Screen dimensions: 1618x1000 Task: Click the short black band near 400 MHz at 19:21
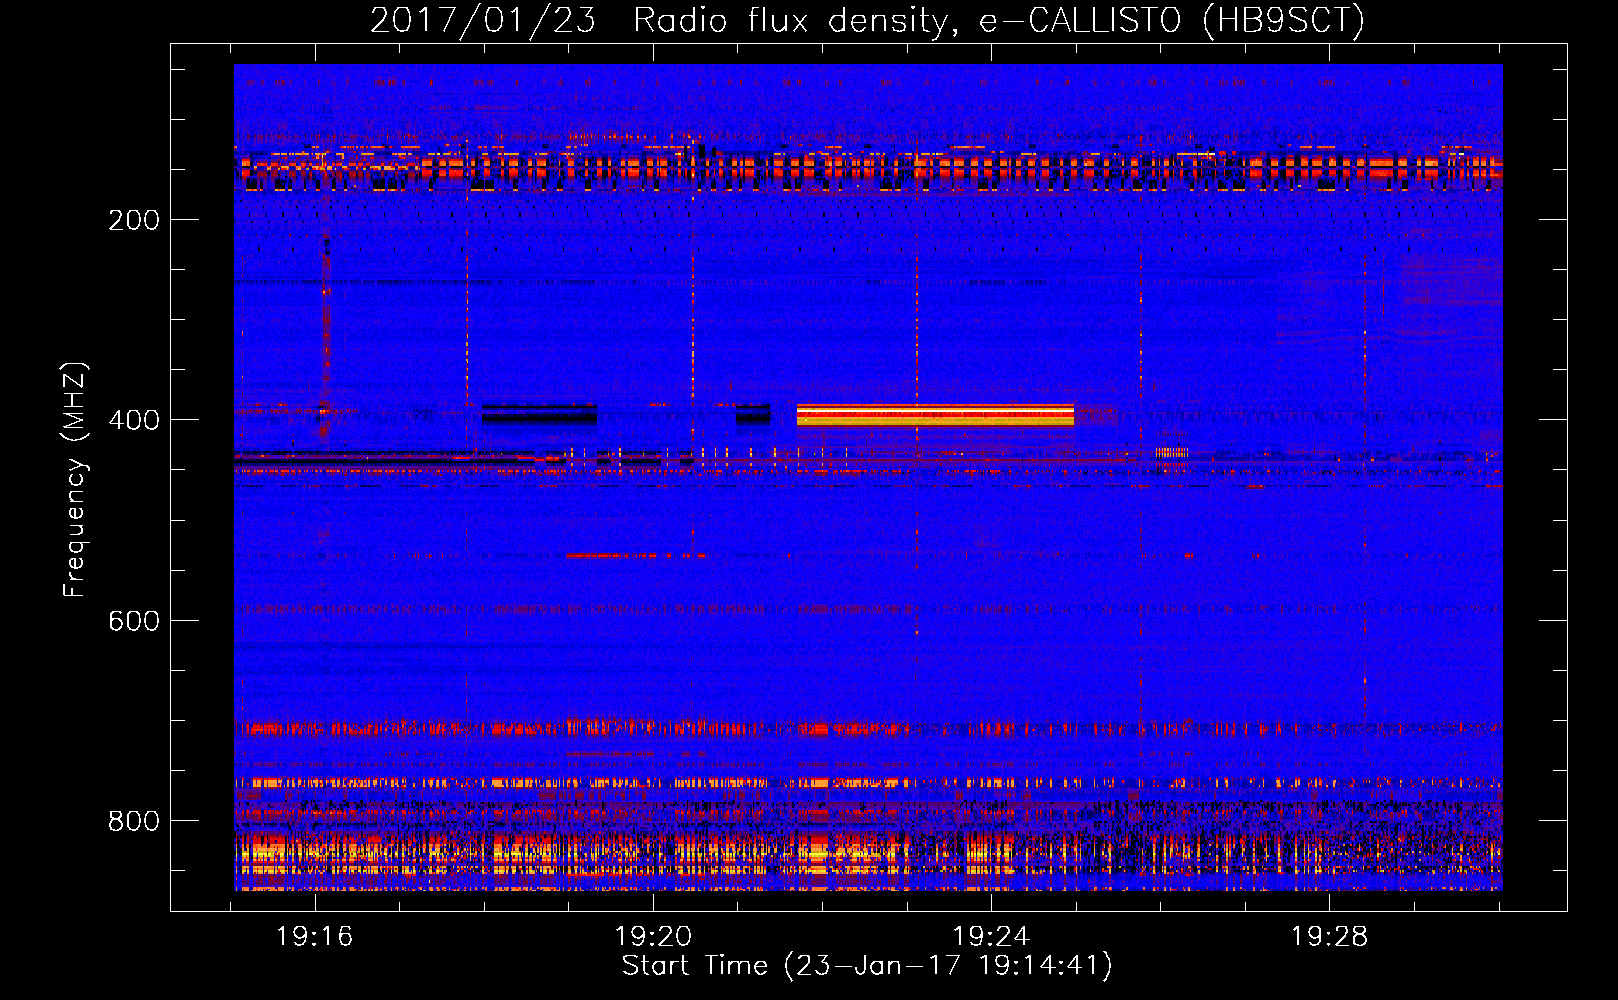coord(753,414)
